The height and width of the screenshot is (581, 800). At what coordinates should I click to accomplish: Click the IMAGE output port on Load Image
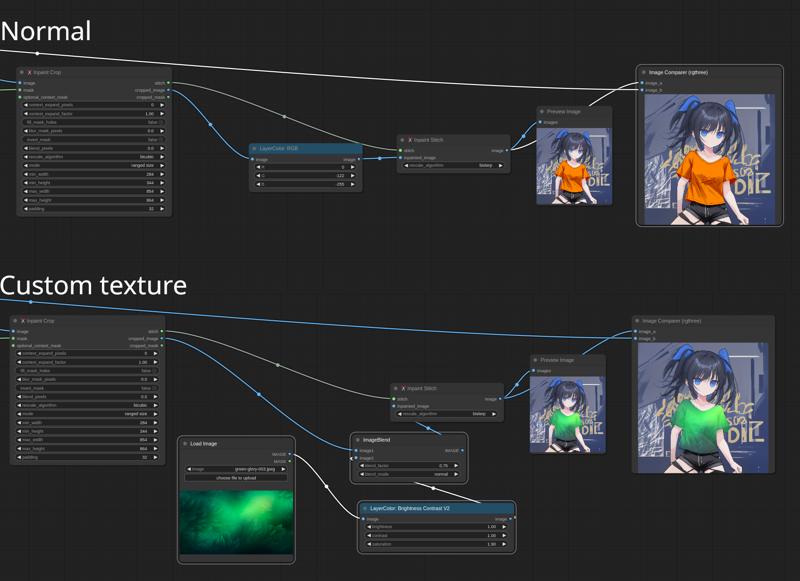[290, 454]
